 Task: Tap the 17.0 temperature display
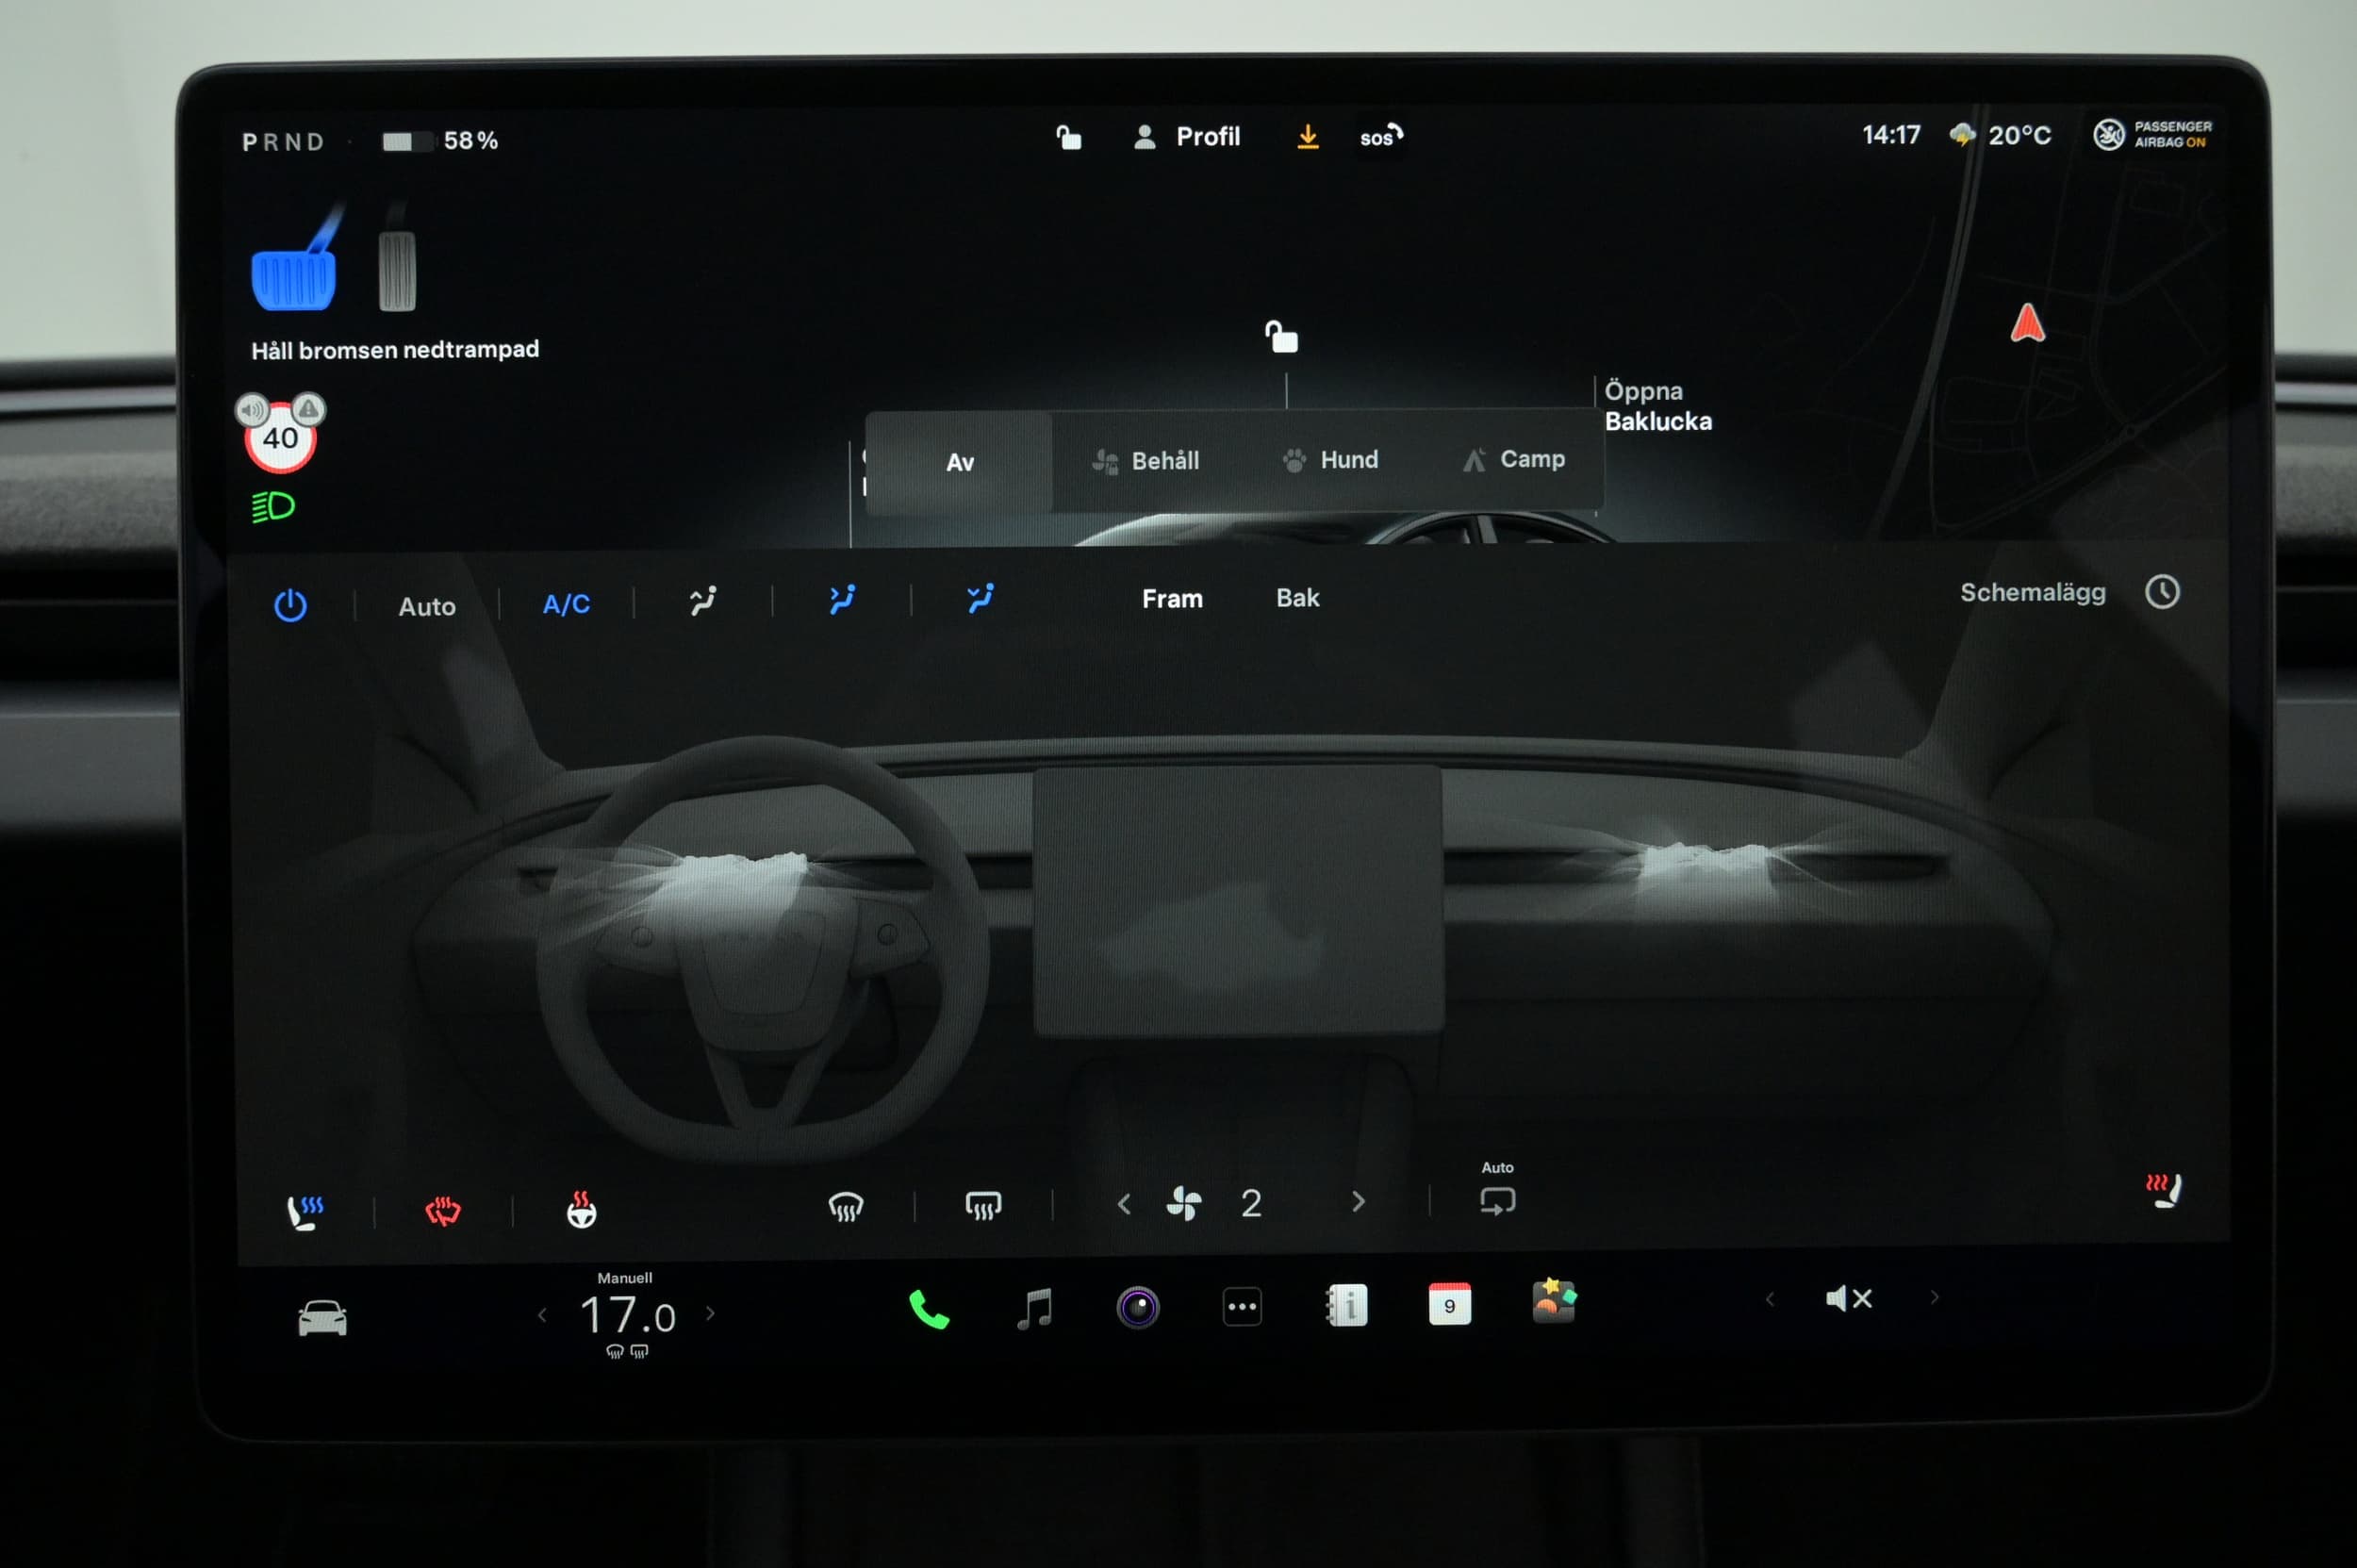(627, 1314)
